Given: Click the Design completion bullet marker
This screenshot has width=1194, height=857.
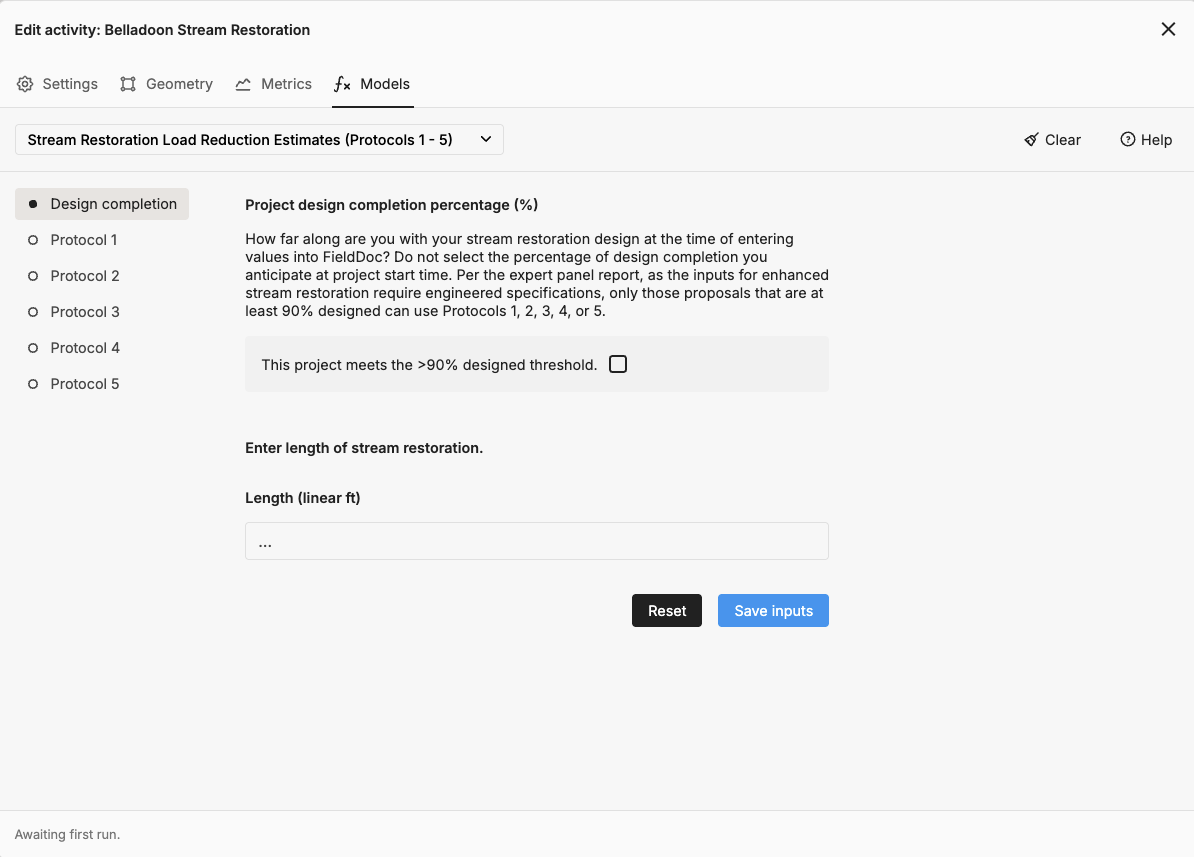Looking at the screenshot, I should 33,204.
